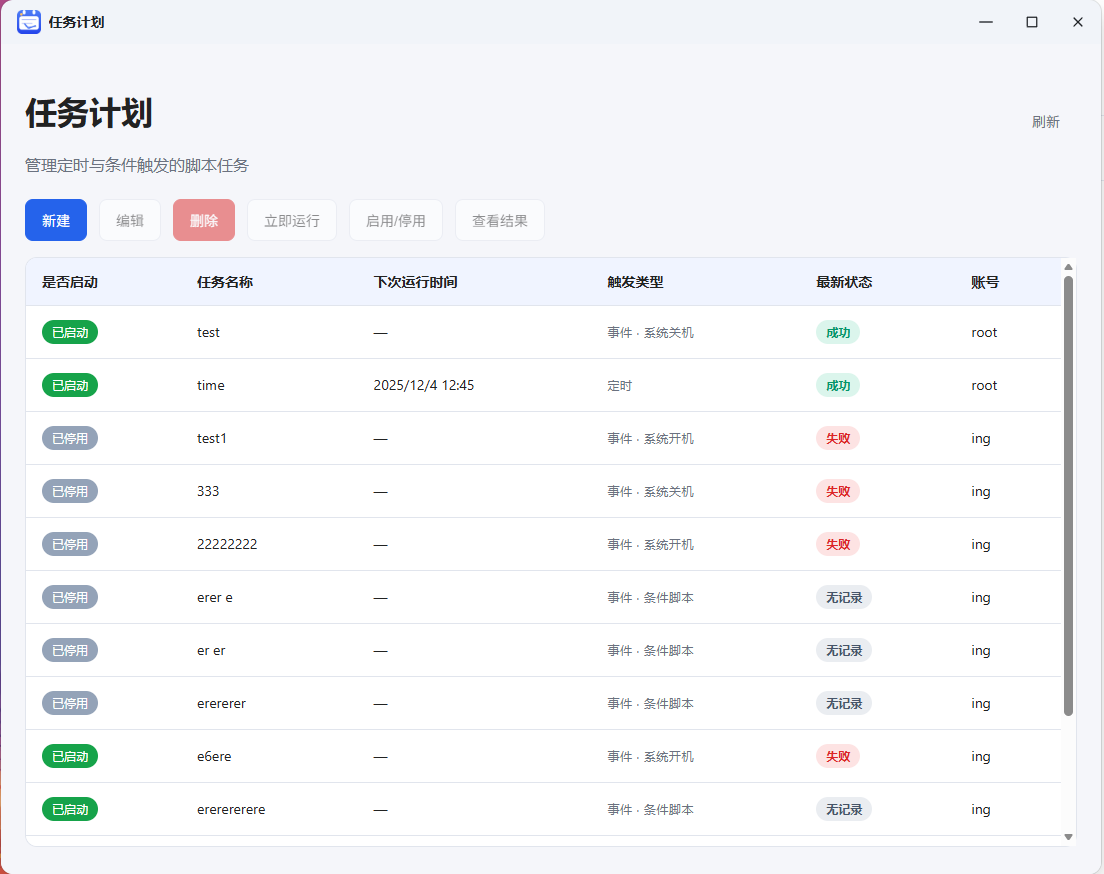
Task: Click the 立即运行 button
Action: [291, 220]
